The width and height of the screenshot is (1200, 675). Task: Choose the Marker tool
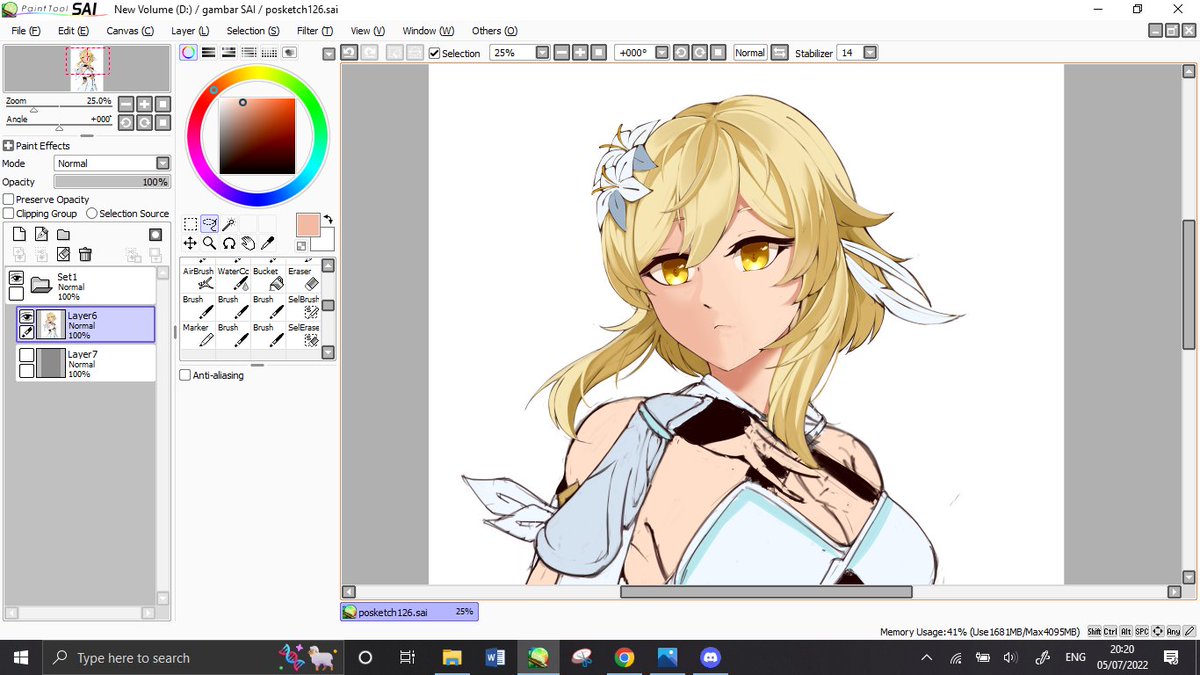coord(198,335)
